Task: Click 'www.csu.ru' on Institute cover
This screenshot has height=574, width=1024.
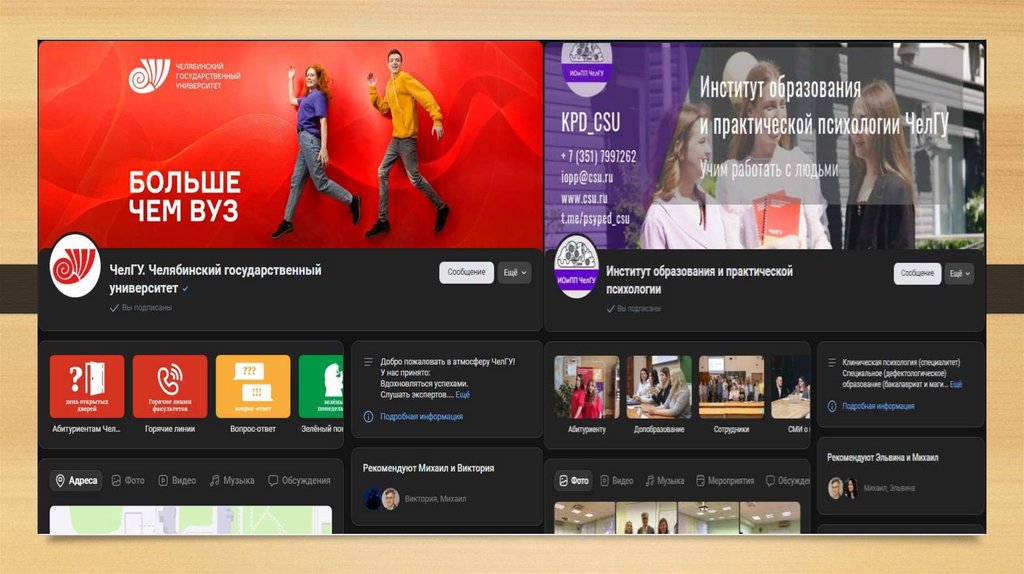Action: 584,198
